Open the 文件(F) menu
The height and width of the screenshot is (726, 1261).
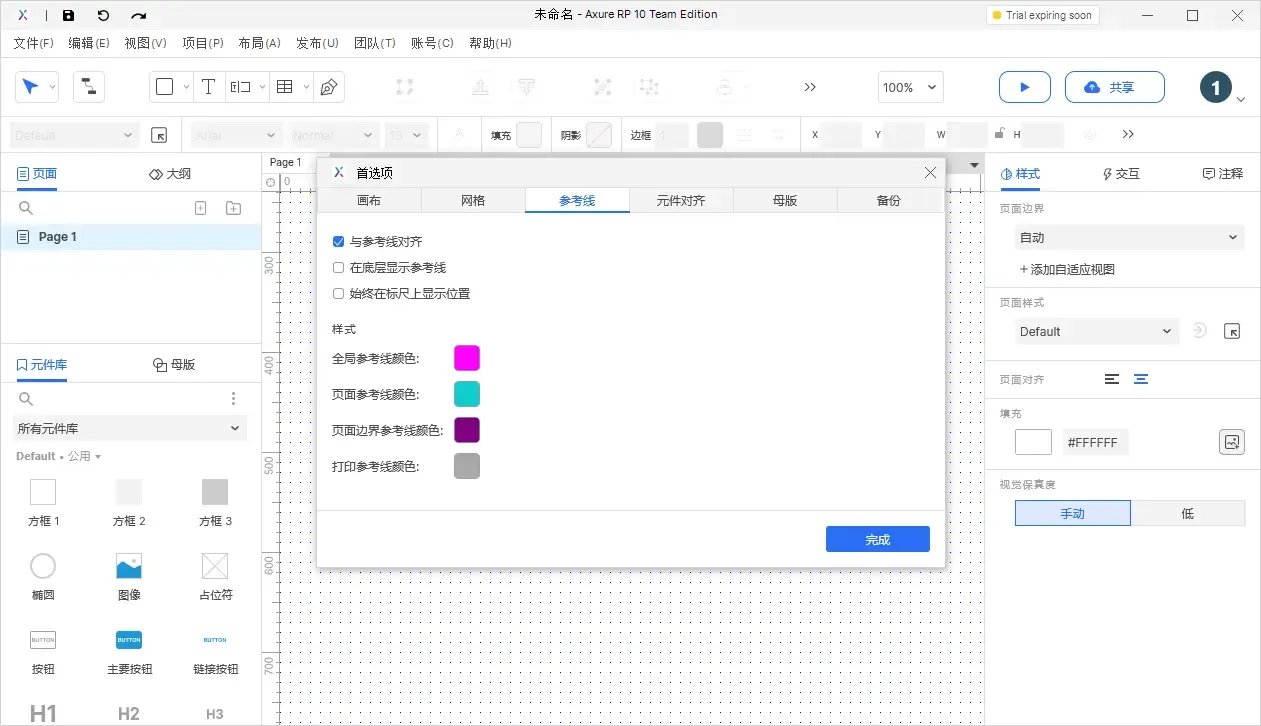32,43
